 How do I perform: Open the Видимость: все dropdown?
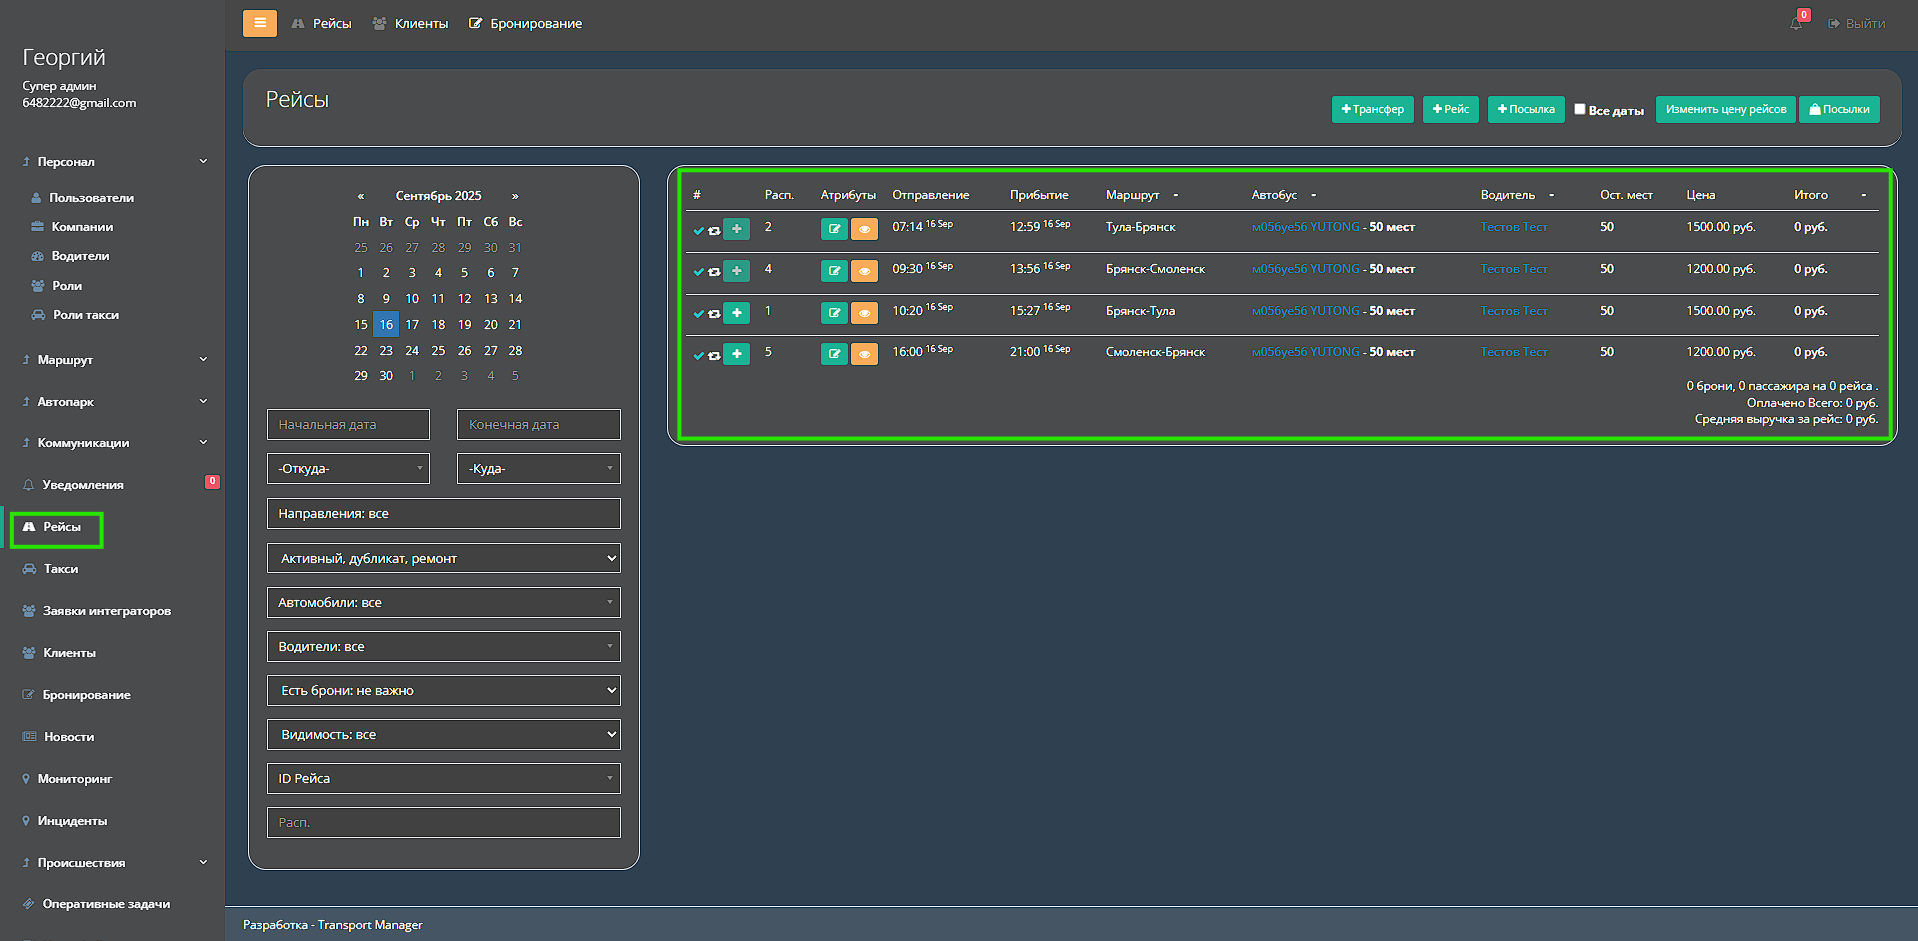443,735
